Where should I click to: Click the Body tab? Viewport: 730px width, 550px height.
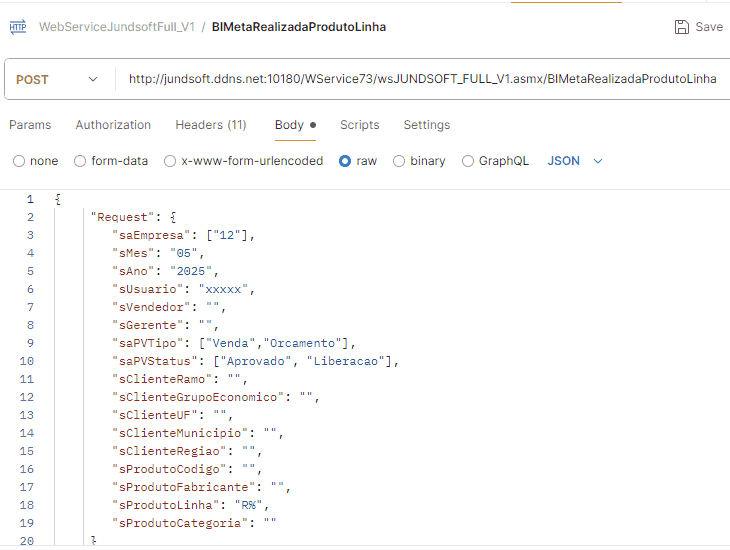tap(289, 125)
